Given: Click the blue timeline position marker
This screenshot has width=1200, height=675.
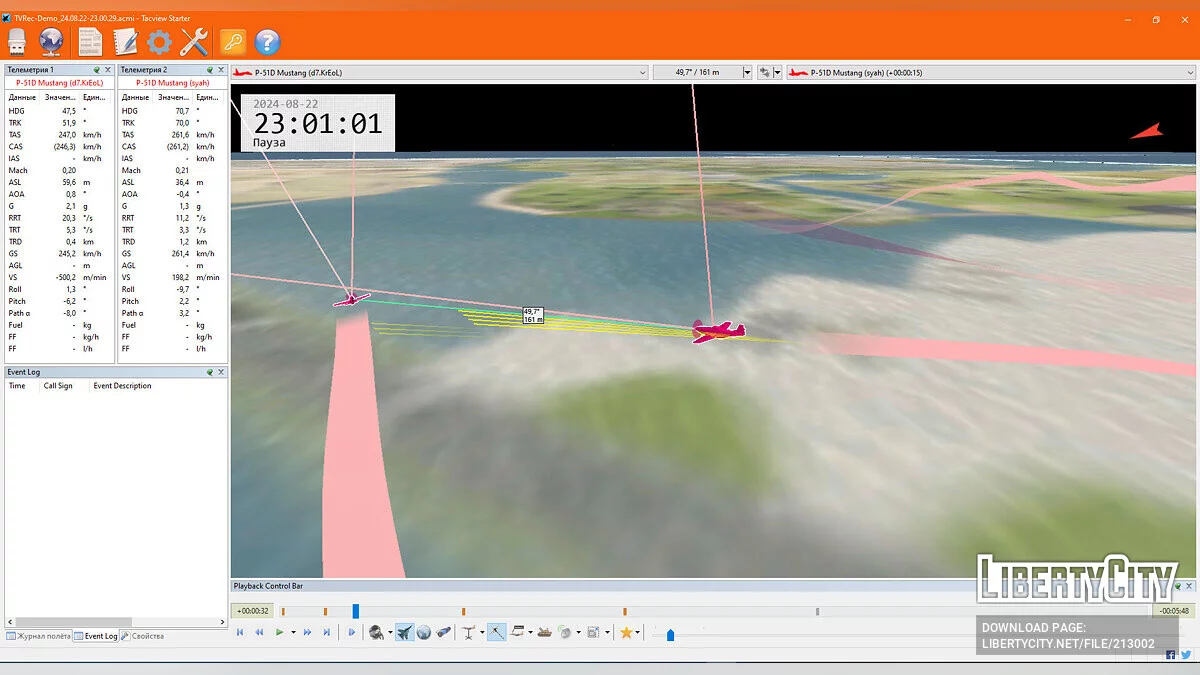Looking at the screenshot, I should pos(355,611).
